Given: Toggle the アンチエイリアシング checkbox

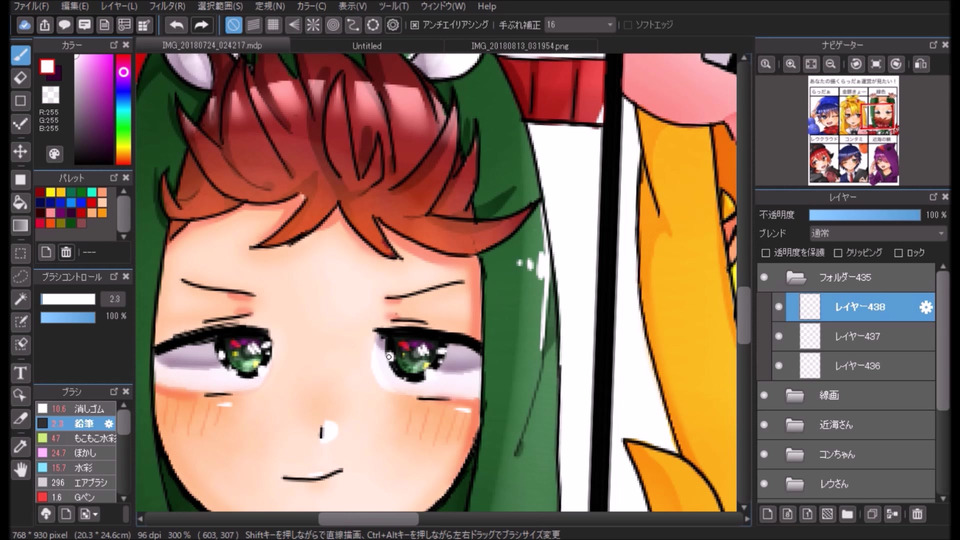Looking at the screenshot, I should click(x=415, y=24).
